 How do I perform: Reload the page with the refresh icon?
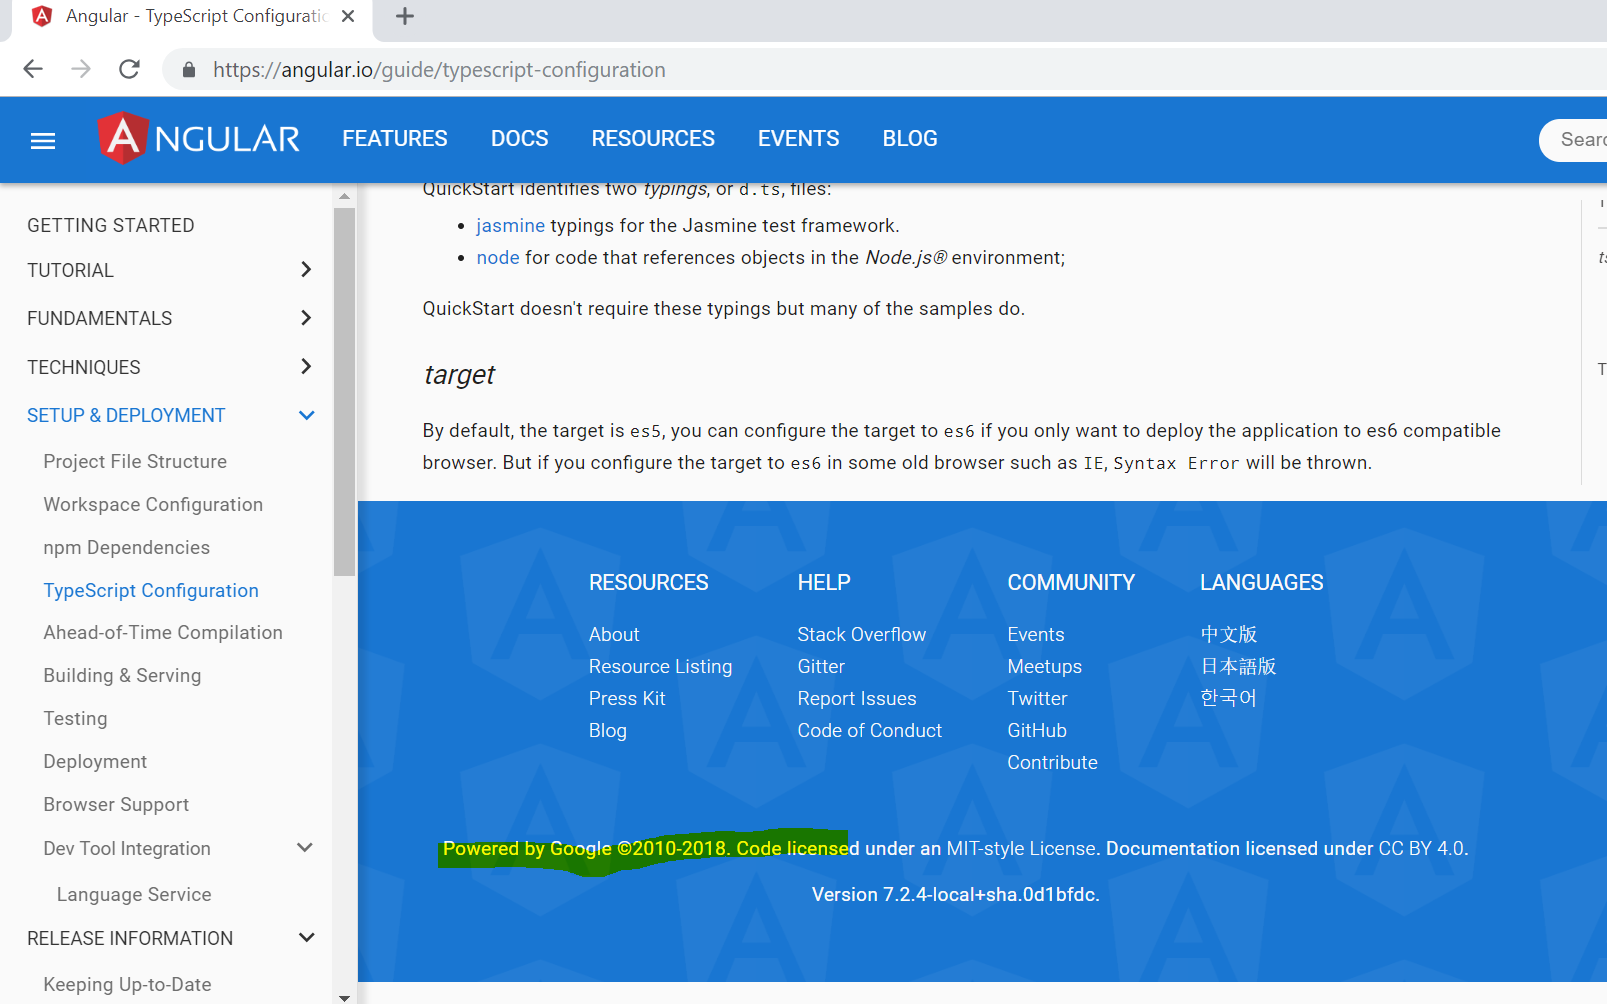[x=129, y=69]
